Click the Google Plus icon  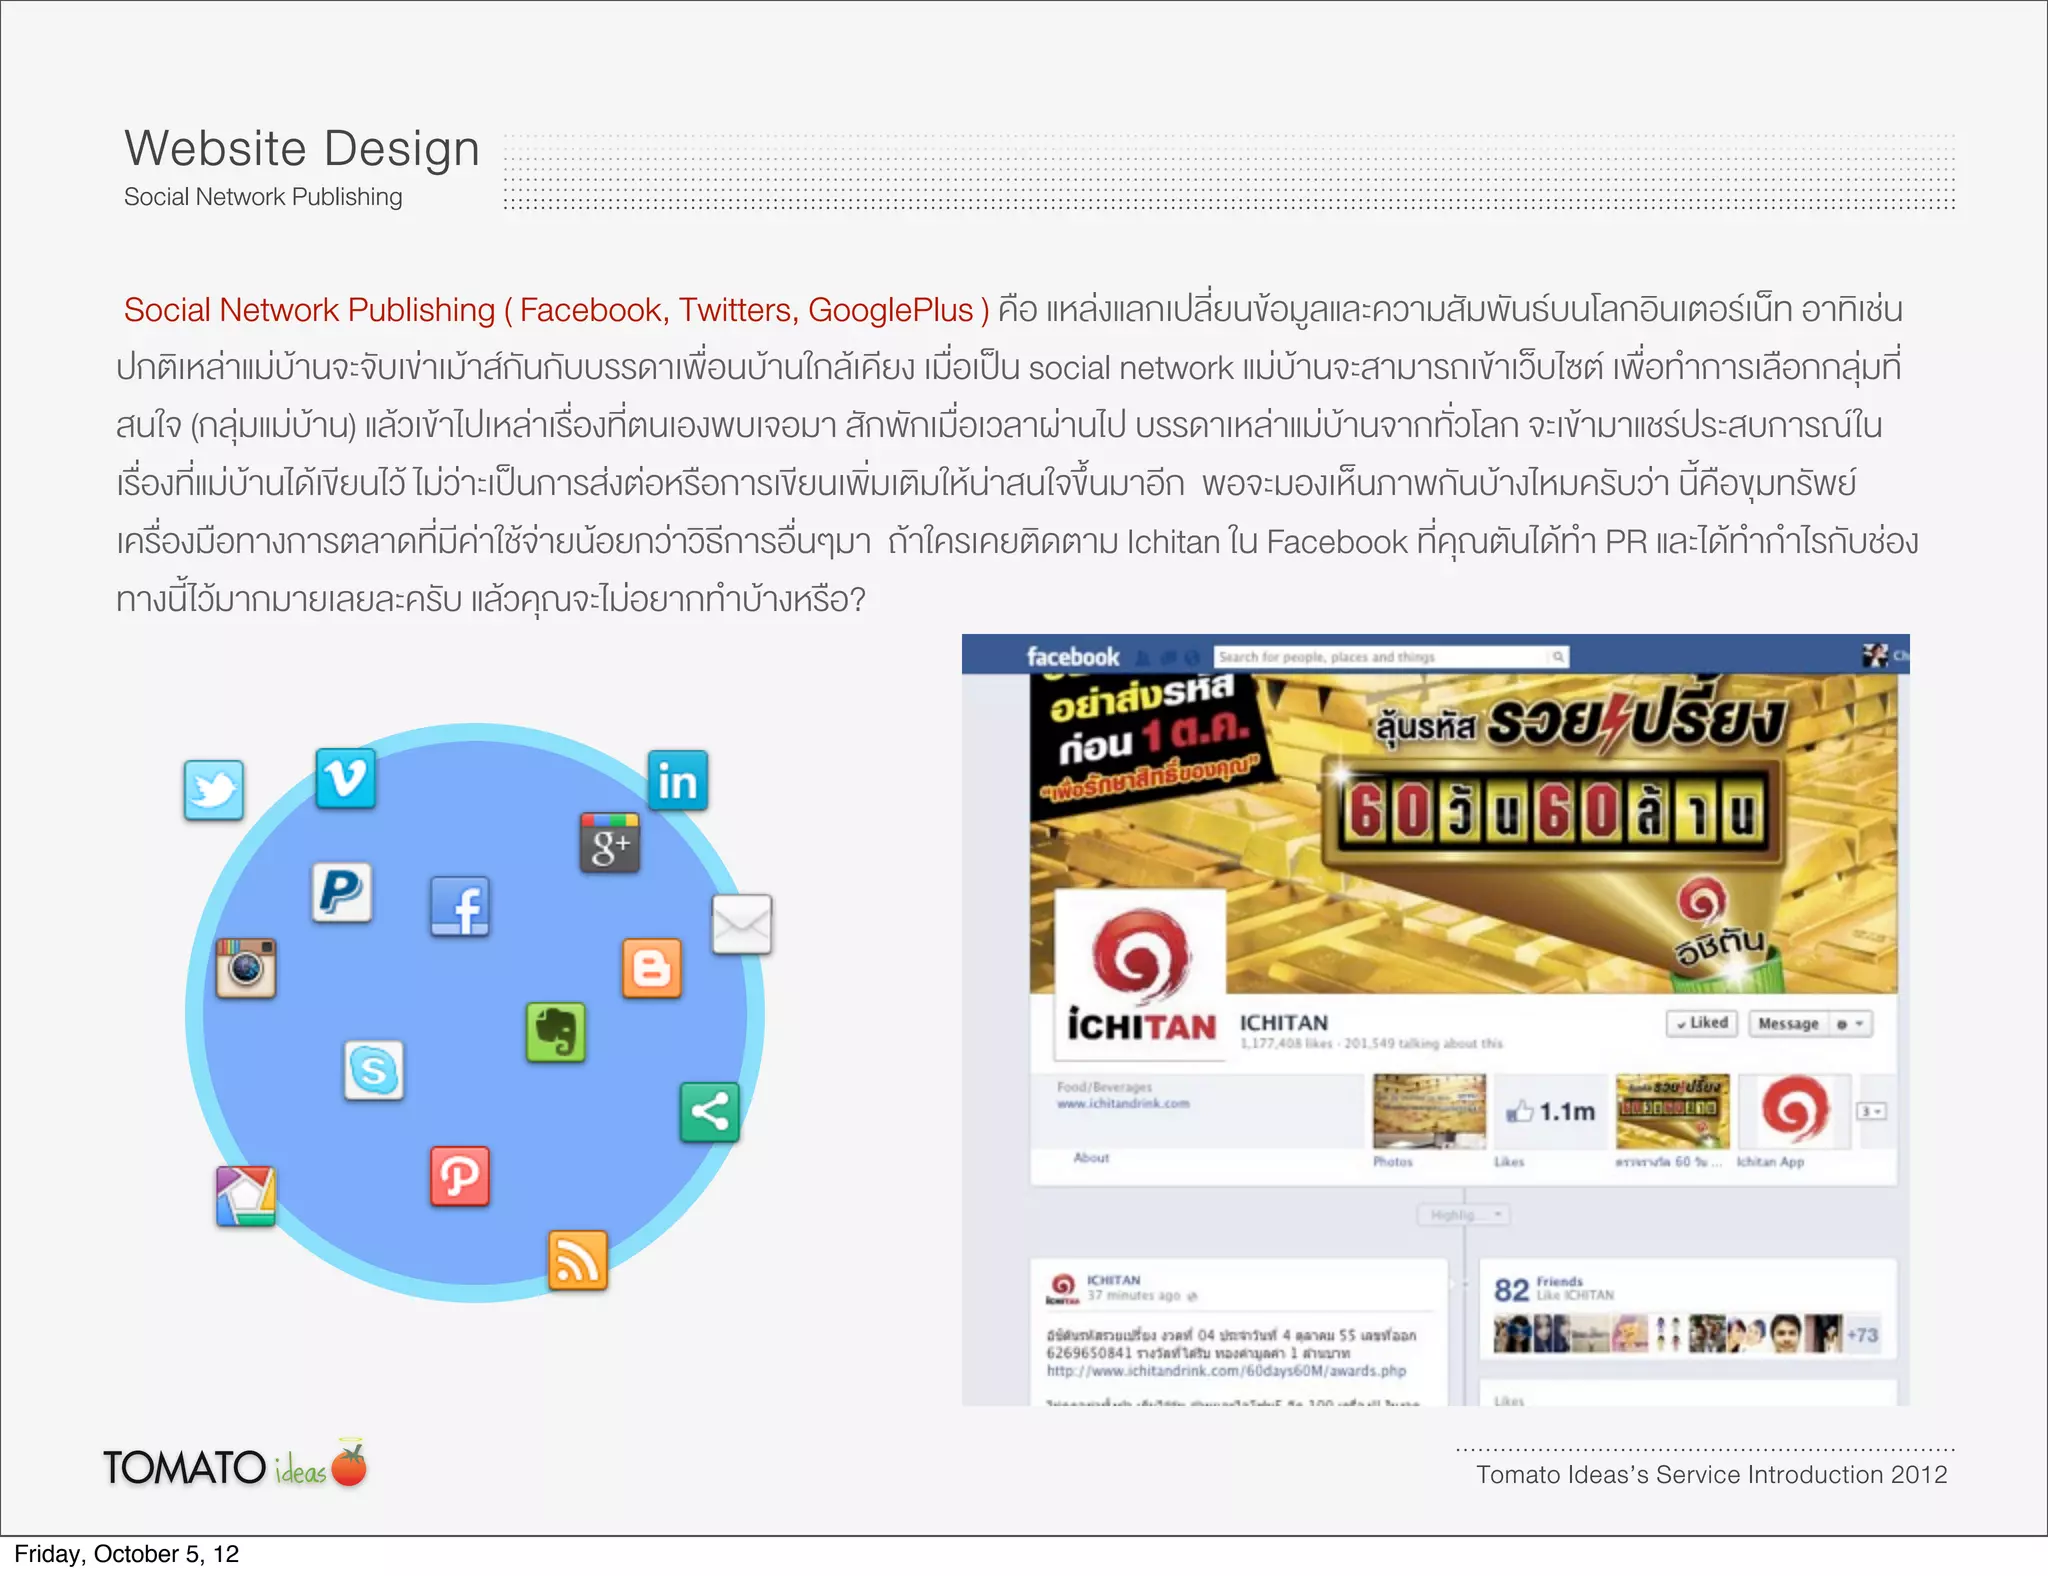(x=610, y=843)
